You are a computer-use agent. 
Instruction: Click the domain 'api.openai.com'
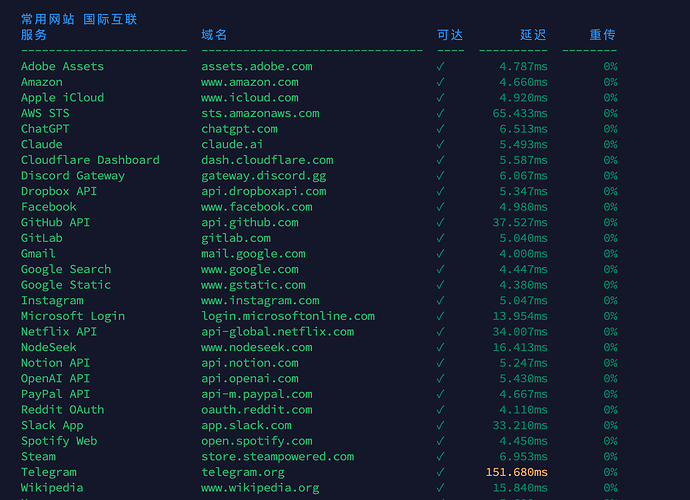pyautogui.click(x=250, y=379)
